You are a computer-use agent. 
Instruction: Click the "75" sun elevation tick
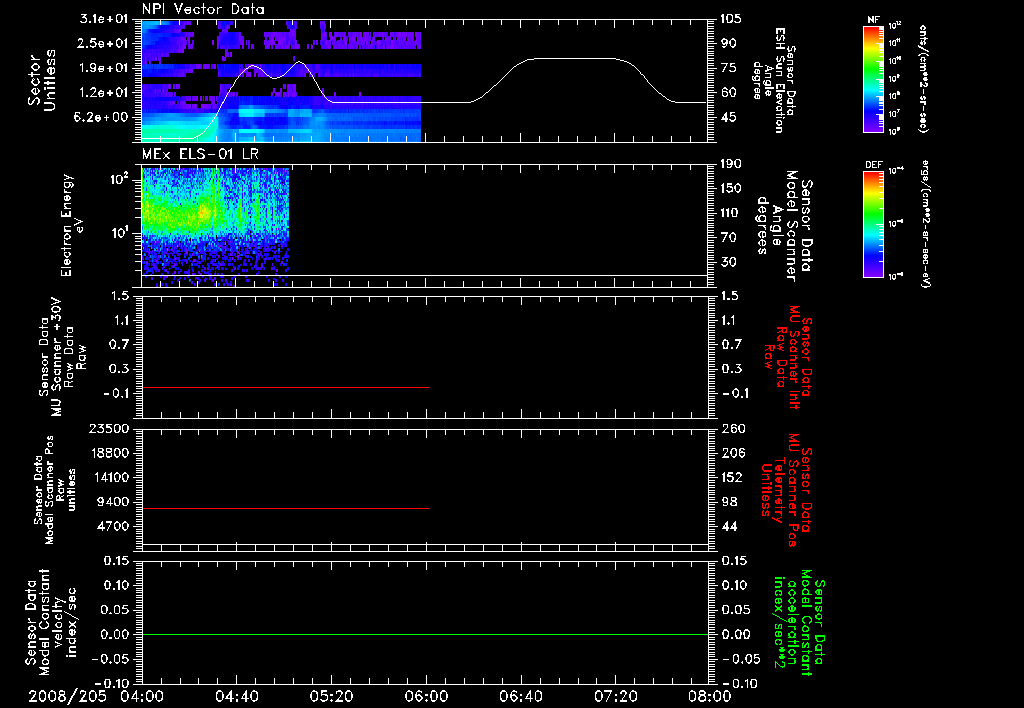tap(728, 68)
